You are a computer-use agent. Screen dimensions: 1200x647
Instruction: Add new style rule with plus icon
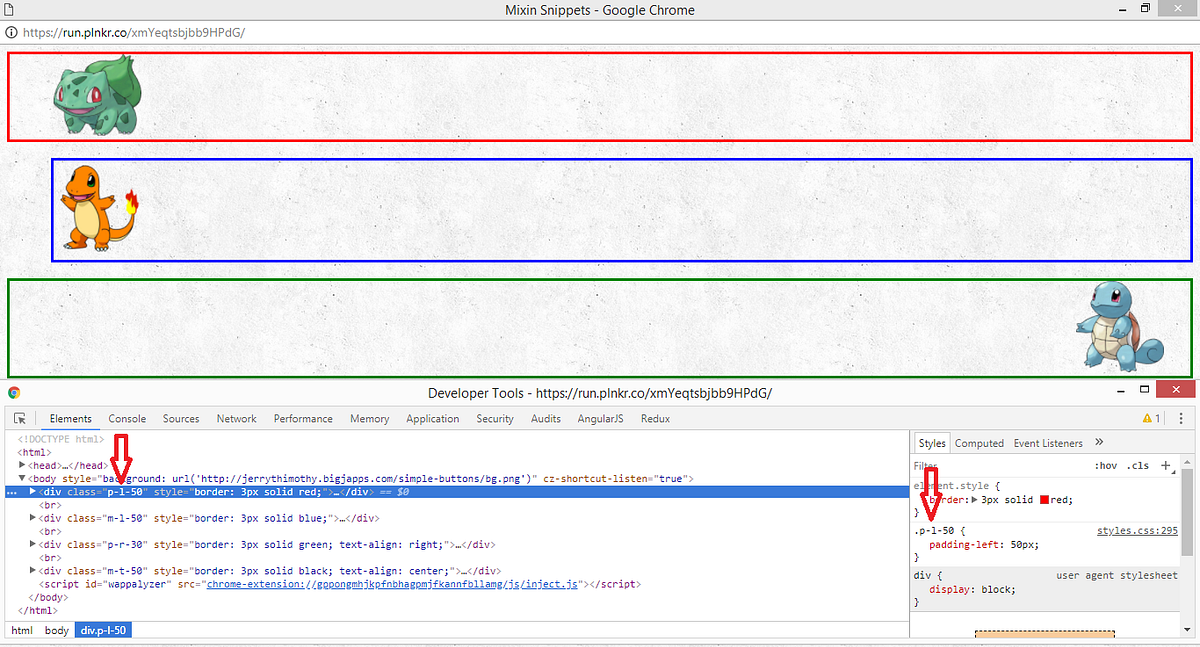point(1165,466)
